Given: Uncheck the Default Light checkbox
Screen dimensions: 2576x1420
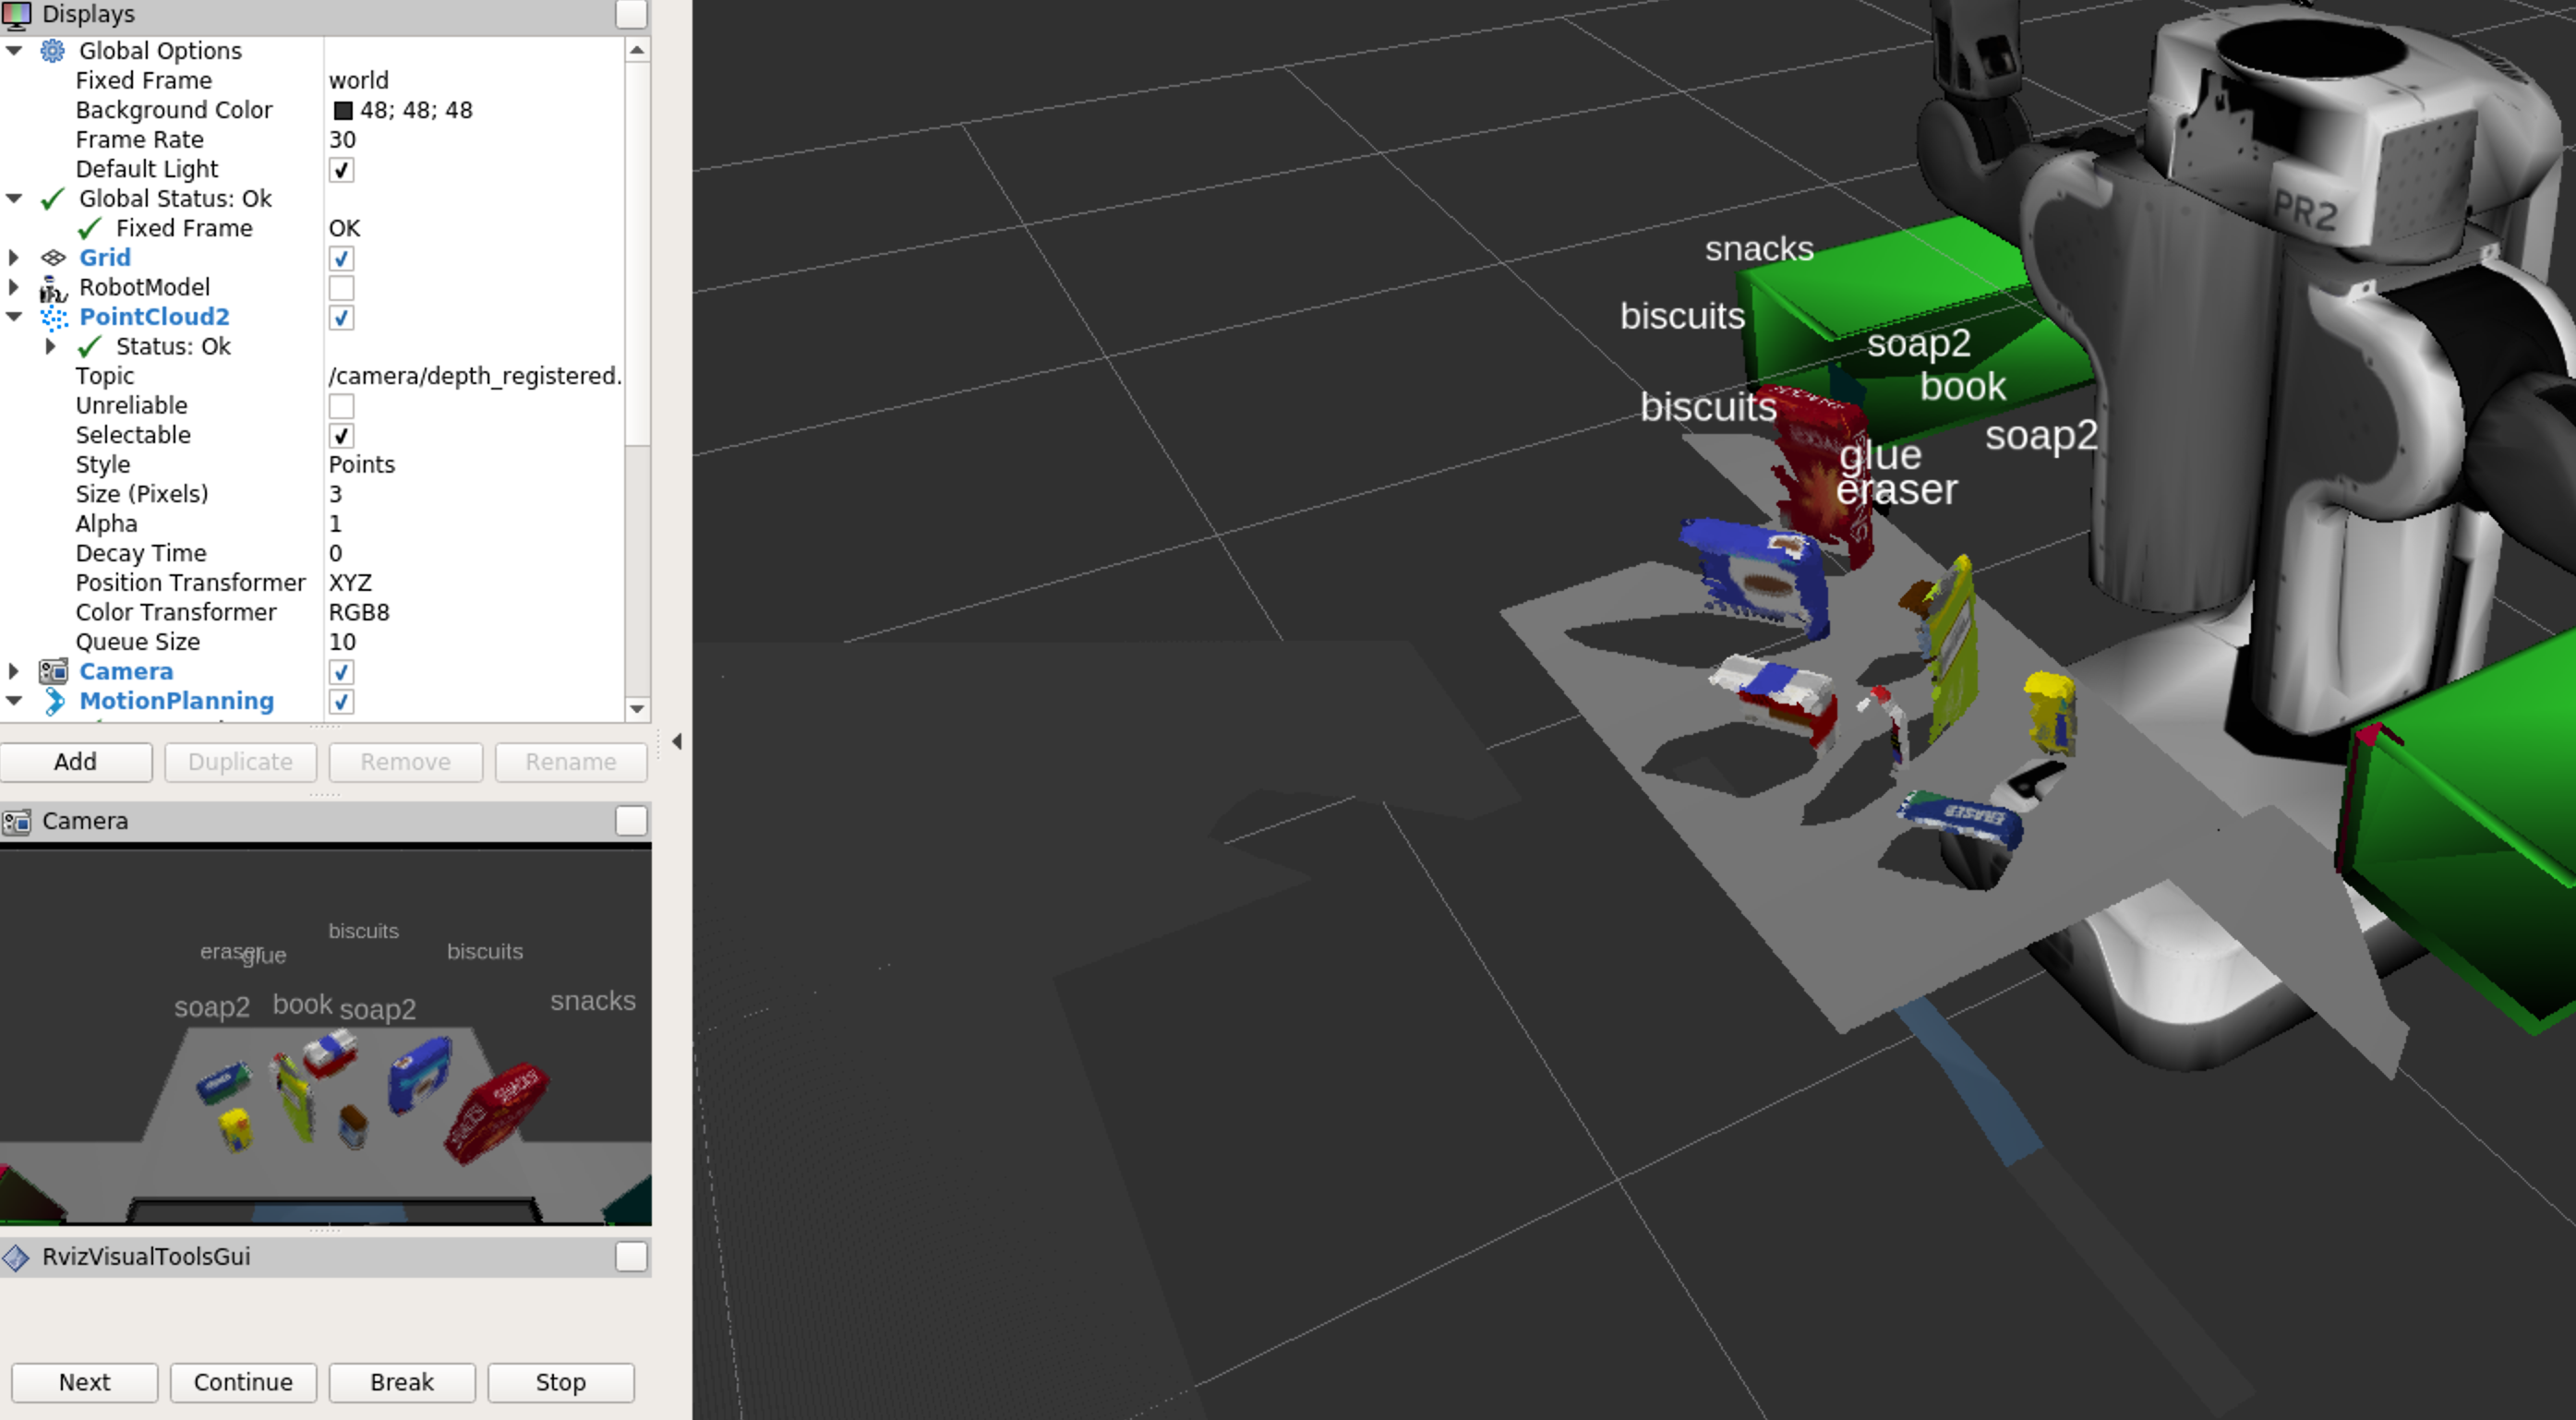Looking at the screenshot, I should 341,170.
